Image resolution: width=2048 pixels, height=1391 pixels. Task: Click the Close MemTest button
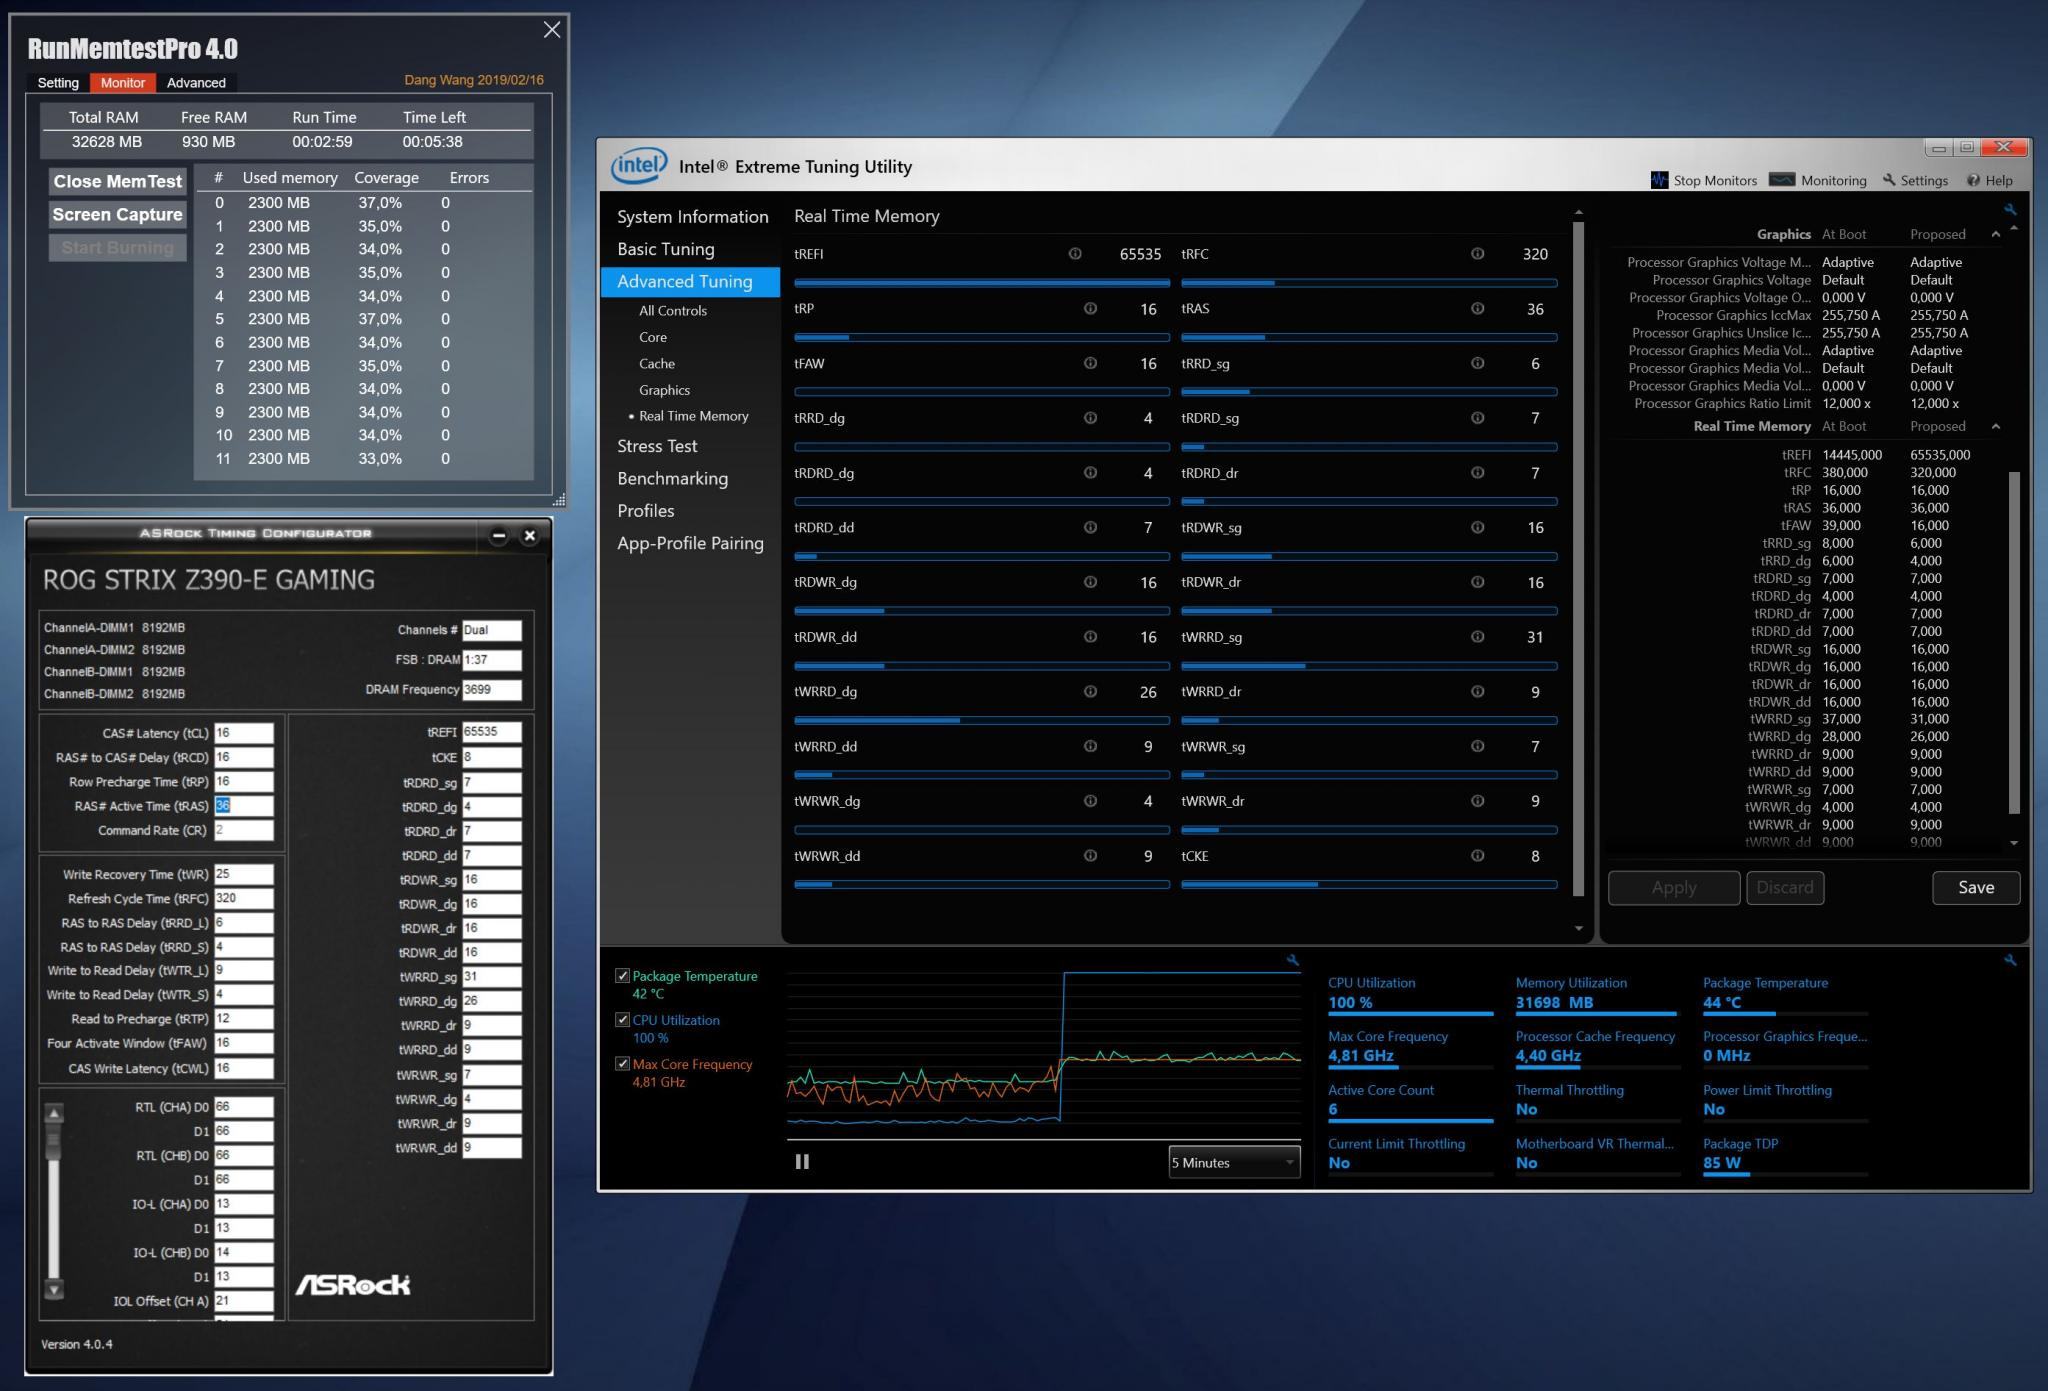[x=118, y=181]
